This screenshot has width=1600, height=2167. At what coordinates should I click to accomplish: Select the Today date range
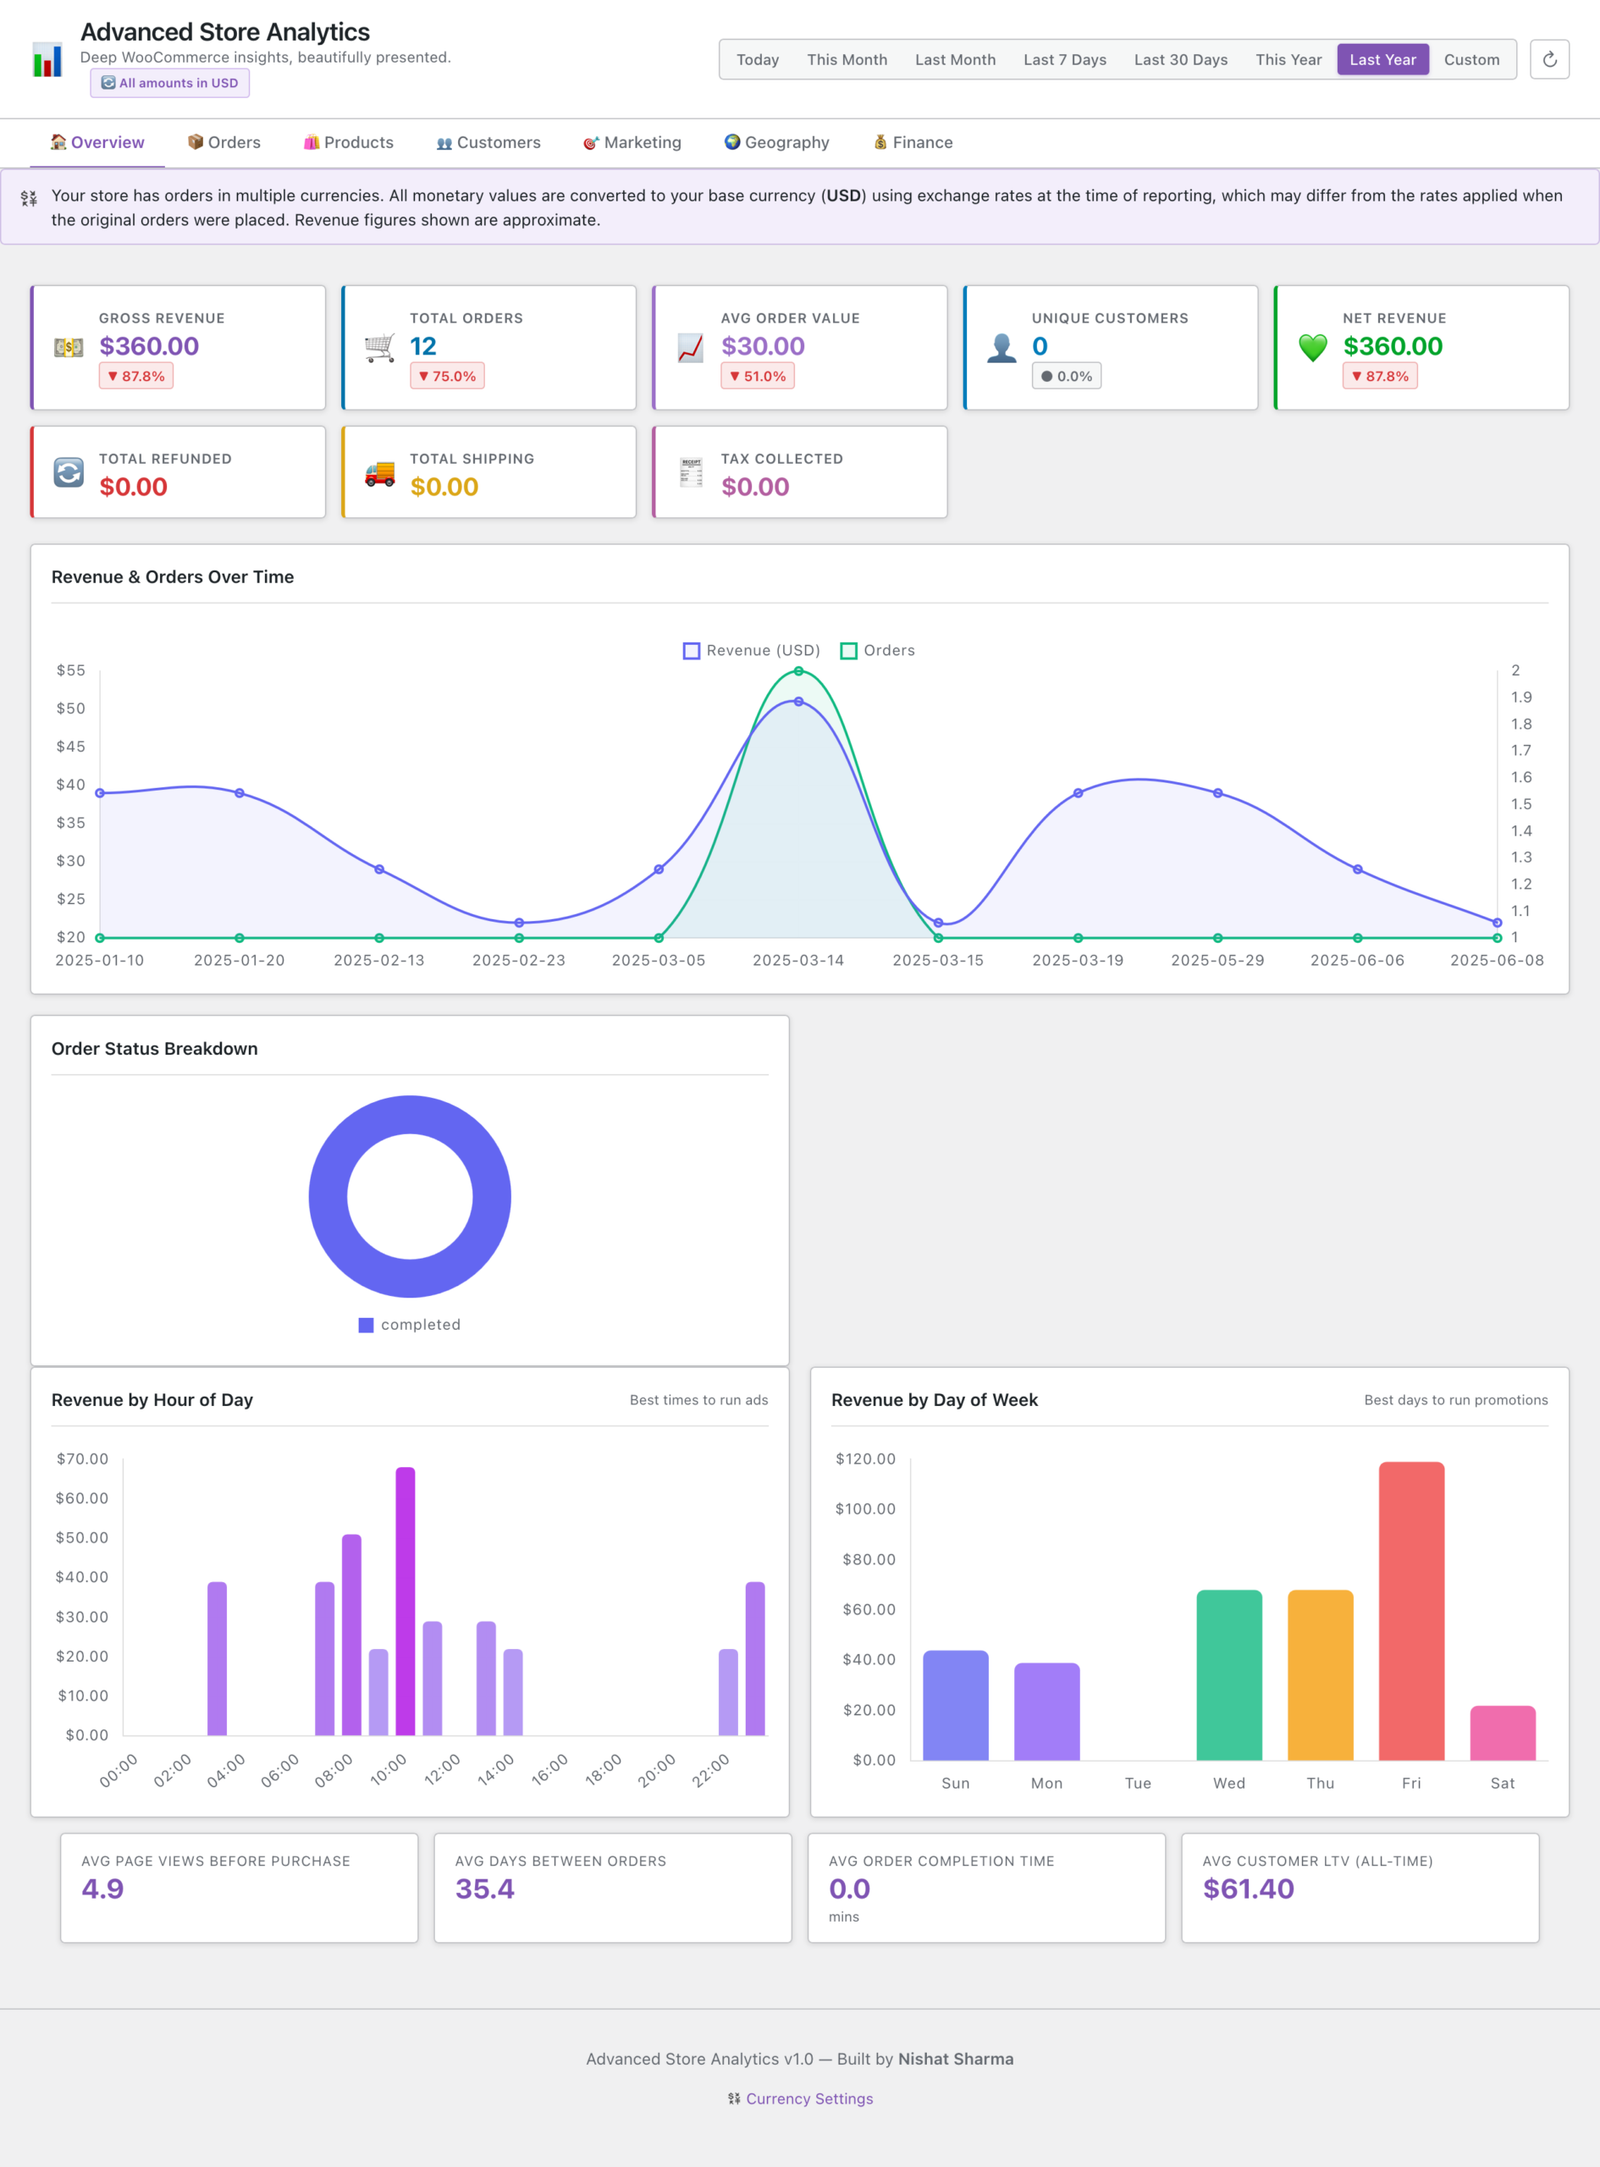pyautogui.click(x=758, y=60)
